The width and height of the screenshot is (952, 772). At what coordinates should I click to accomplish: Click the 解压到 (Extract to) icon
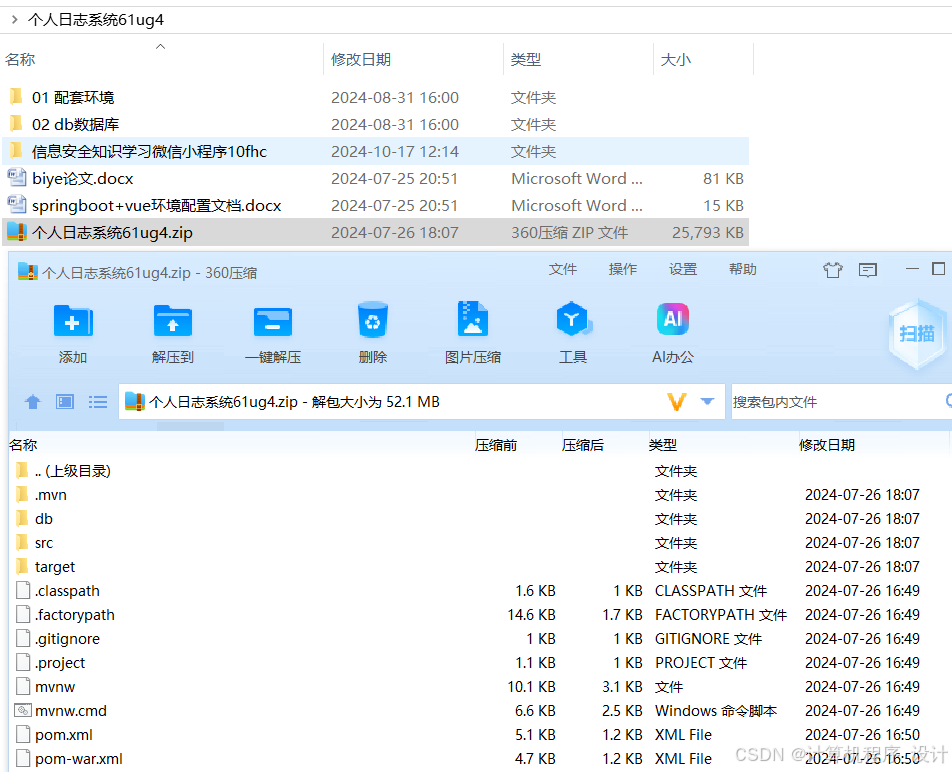[172, 330]
